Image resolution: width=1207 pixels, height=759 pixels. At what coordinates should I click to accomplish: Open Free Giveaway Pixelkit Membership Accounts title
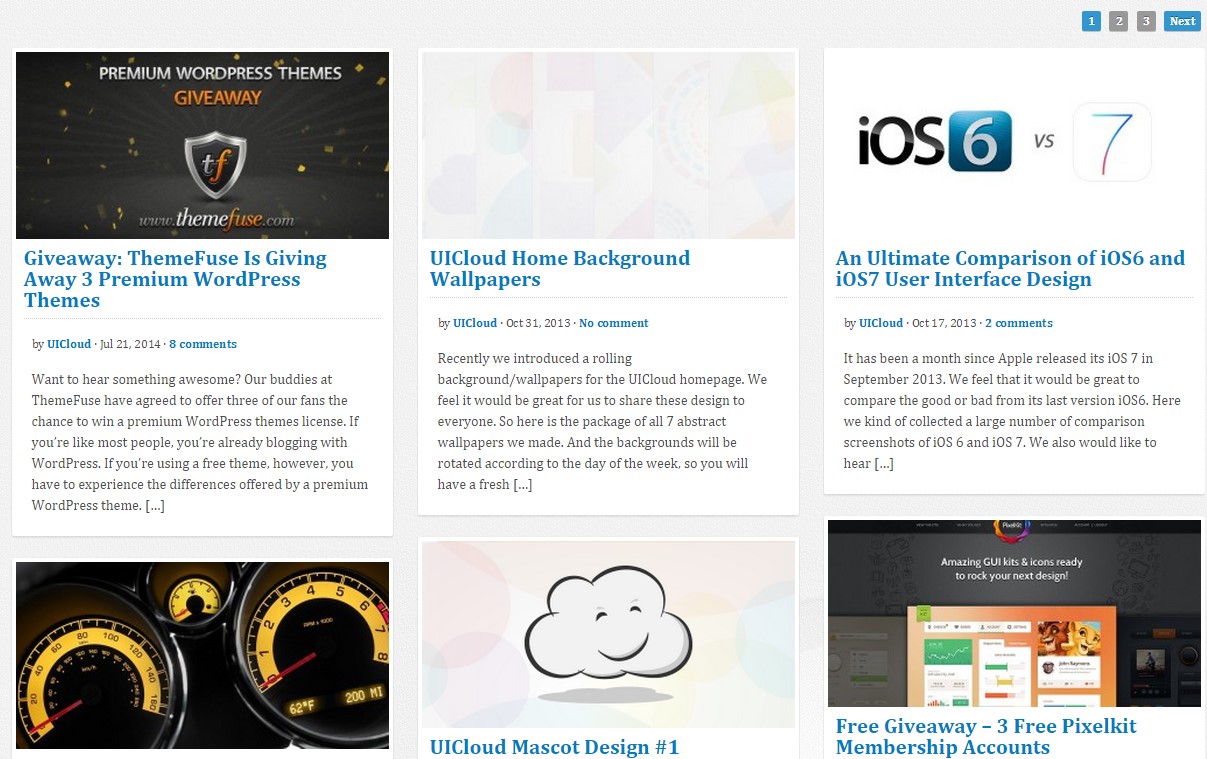[985, 737]
